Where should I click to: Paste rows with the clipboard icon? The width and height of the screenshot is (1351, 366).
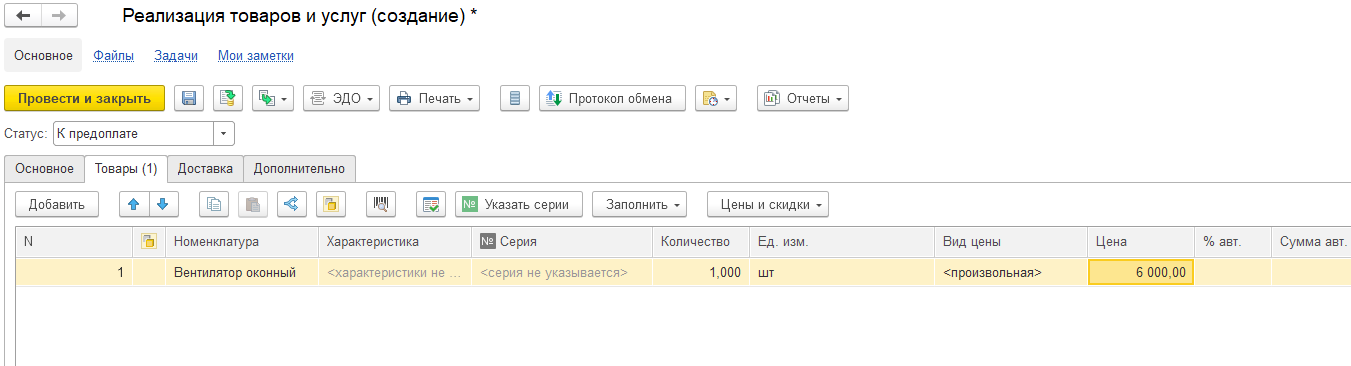point(253,204)
